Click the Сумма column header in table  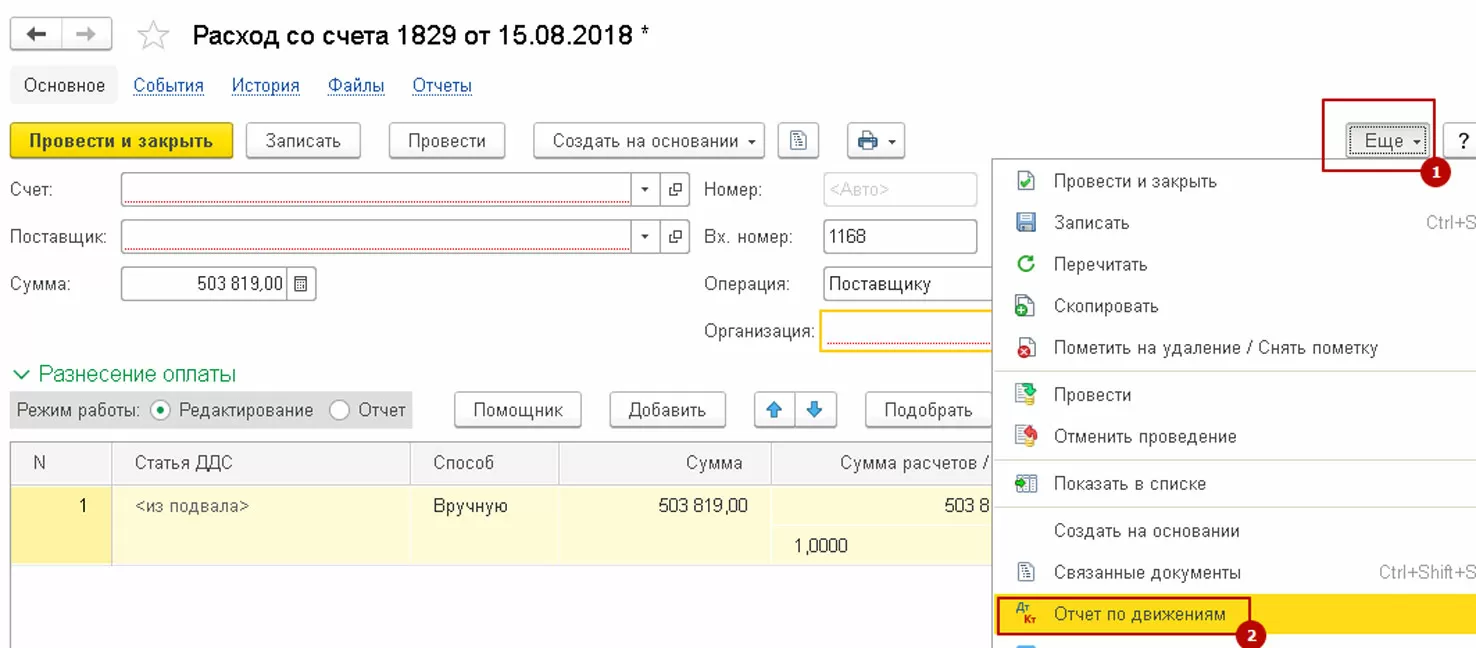[x=665, y=463]
